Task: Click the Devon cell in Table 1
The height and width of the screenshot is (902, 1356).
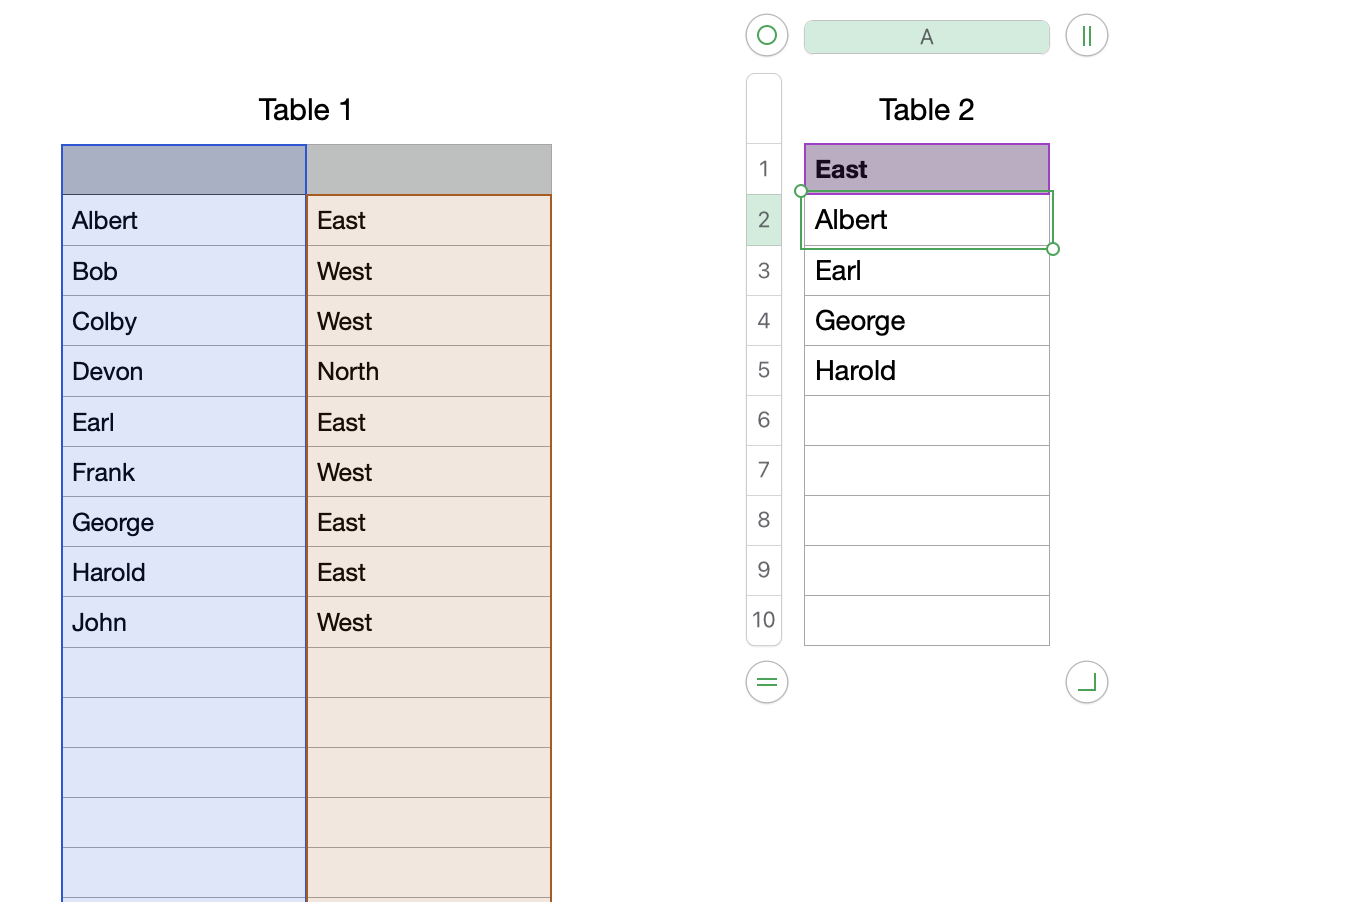Action: pyautogui.click(x=184, y=372)
